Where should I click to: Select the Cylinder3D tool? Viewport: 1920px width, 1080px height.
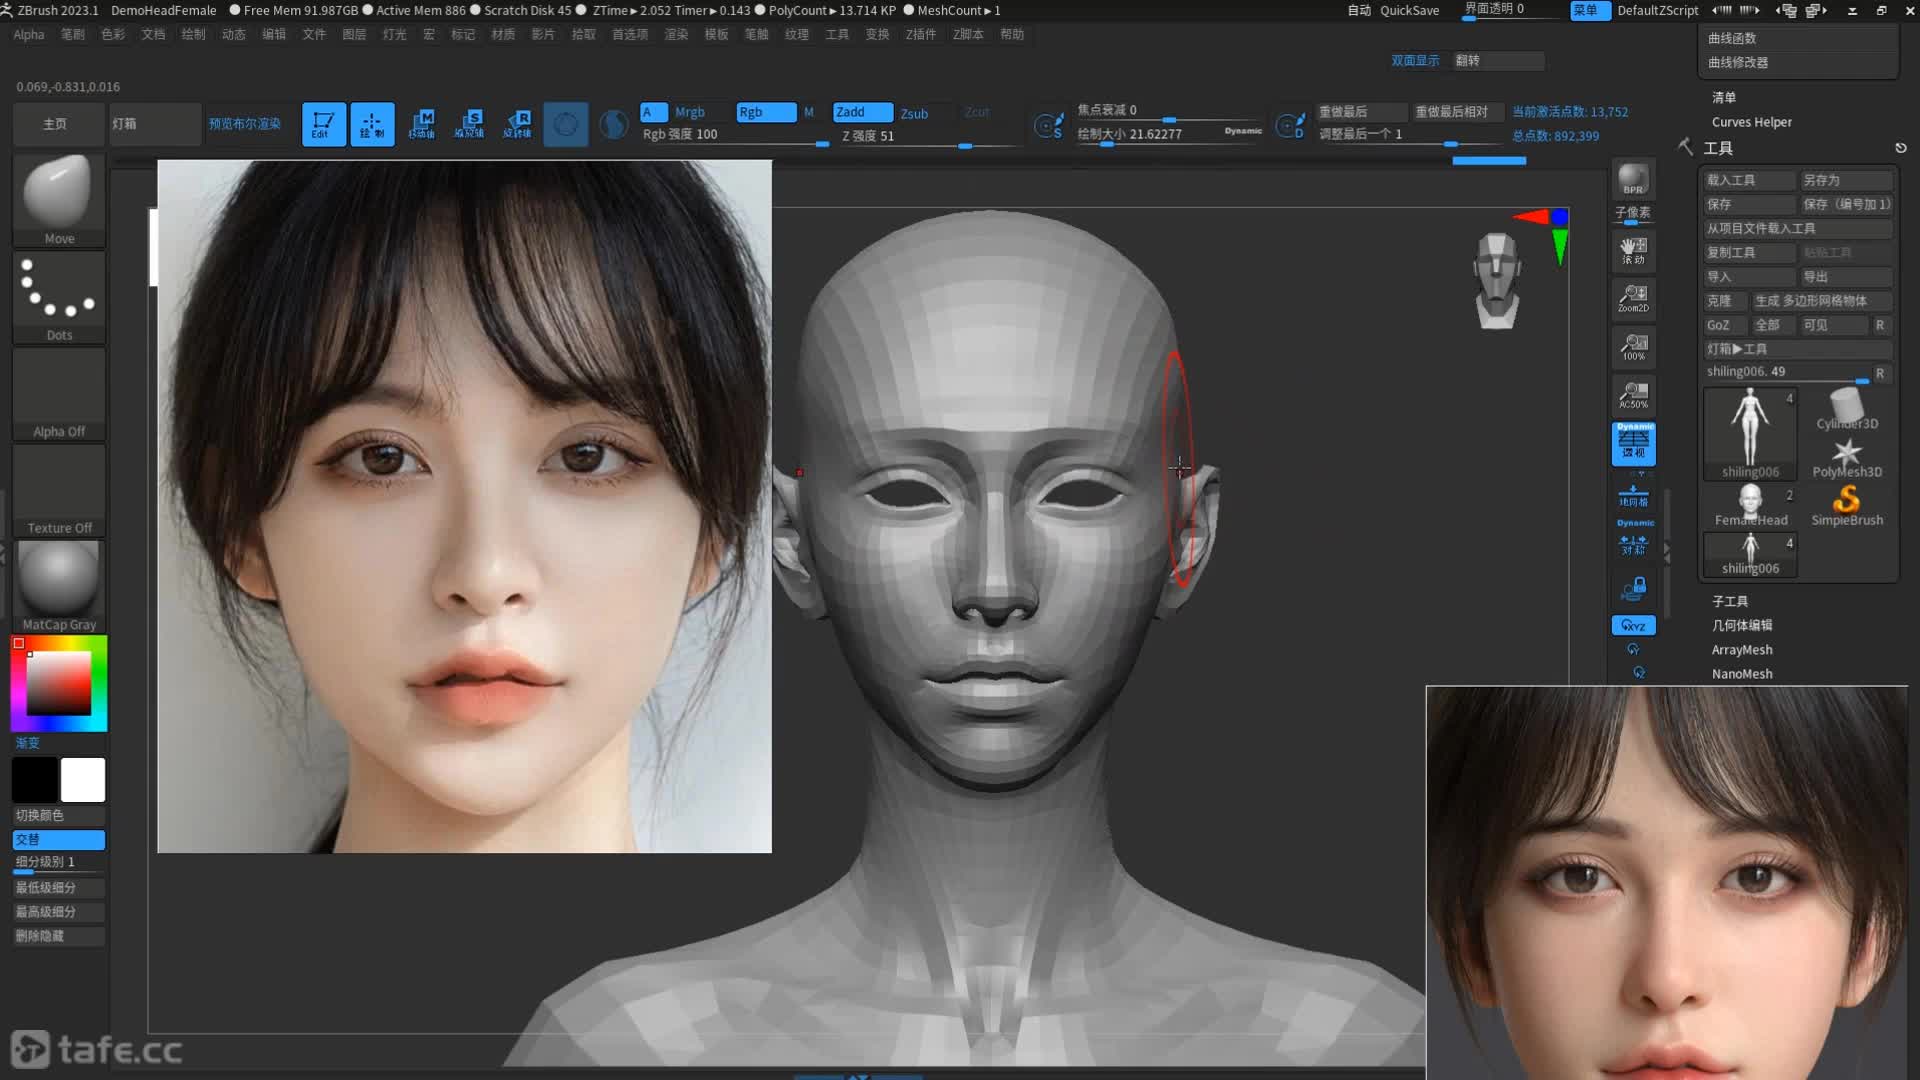click(x=1847, y=409)
